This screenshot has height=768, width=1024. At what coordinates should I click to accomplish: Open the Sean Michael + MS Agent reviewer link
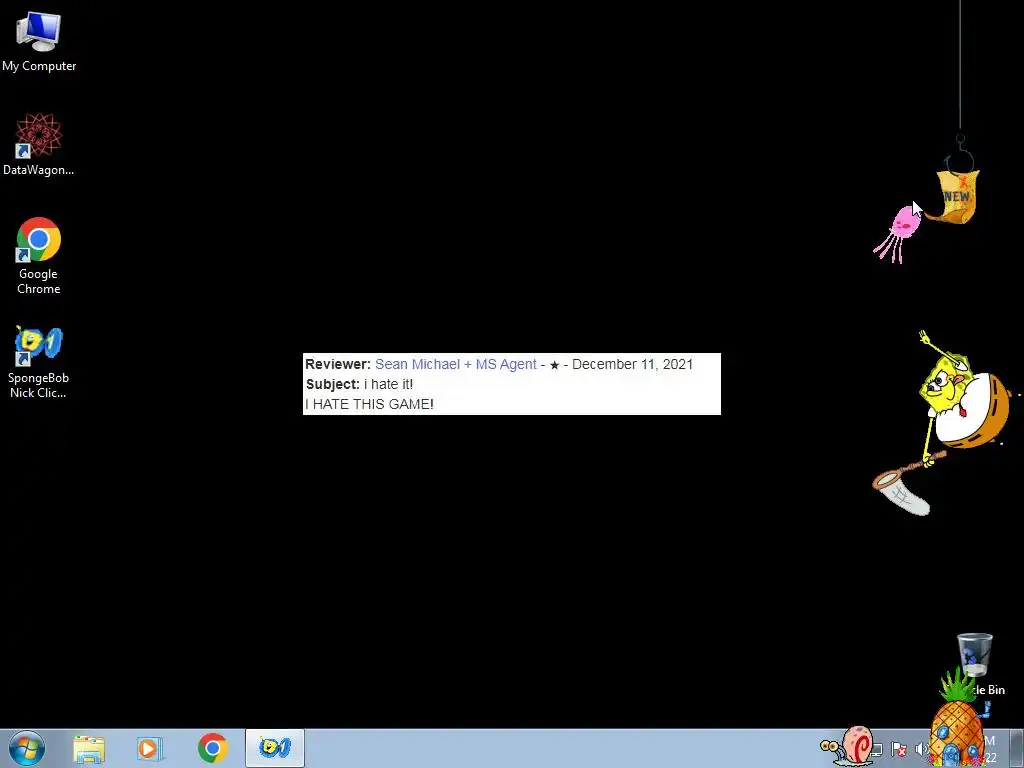point(455,364)
